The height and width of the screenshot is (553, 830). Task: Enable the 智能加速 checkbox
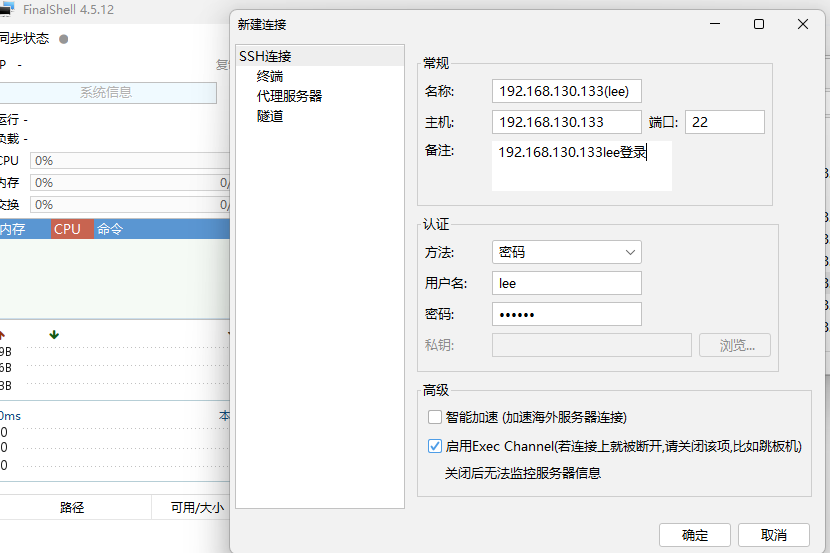[x=435, y=417]
